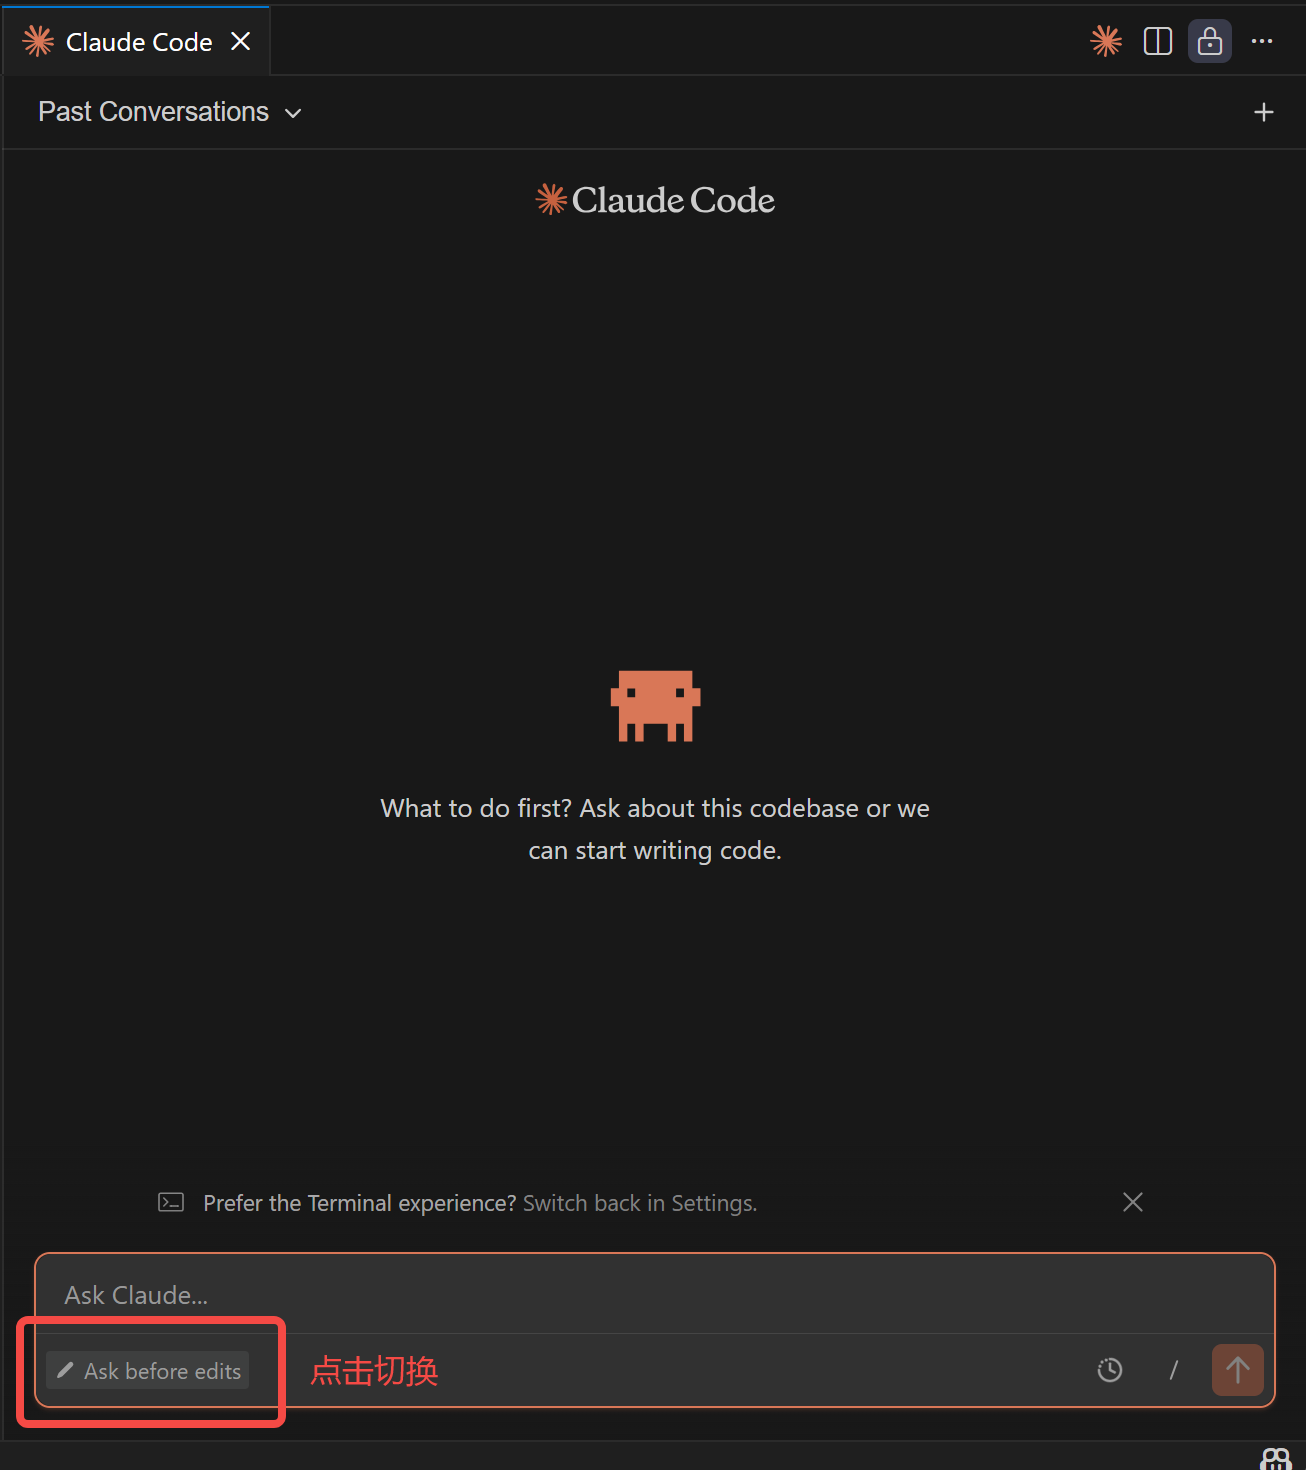Click the Claude spark icon on the tab
1306x1470 pixels.
[38, 41]
